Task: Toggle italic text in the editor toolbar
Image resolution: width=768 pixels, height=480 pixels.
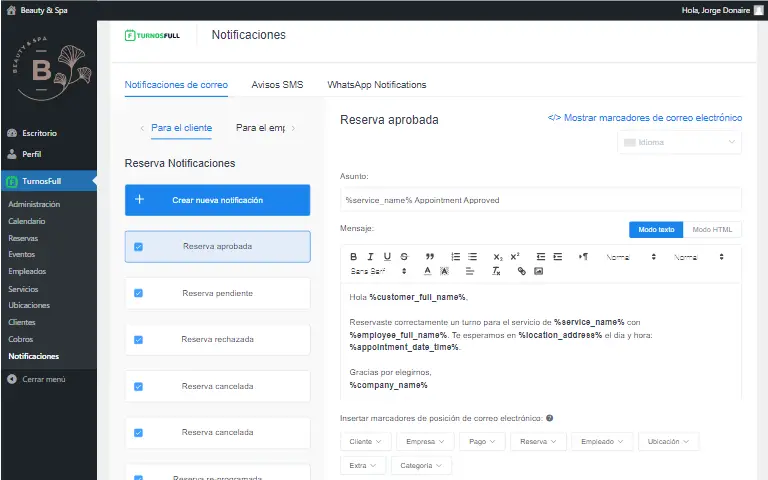Action: click(x=370, y=257)
